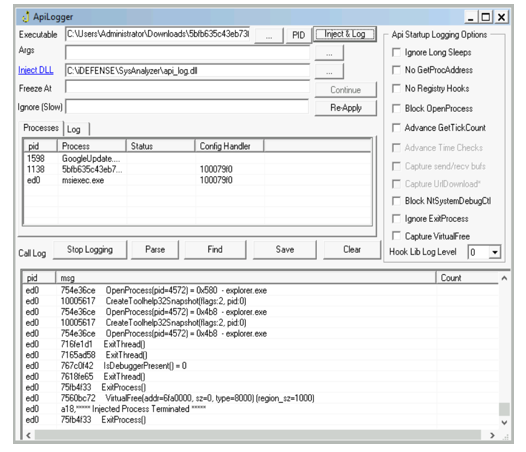526x452 pixels.
Task: Focus the Ignore (Slow) field
Action: click(187, 107)
